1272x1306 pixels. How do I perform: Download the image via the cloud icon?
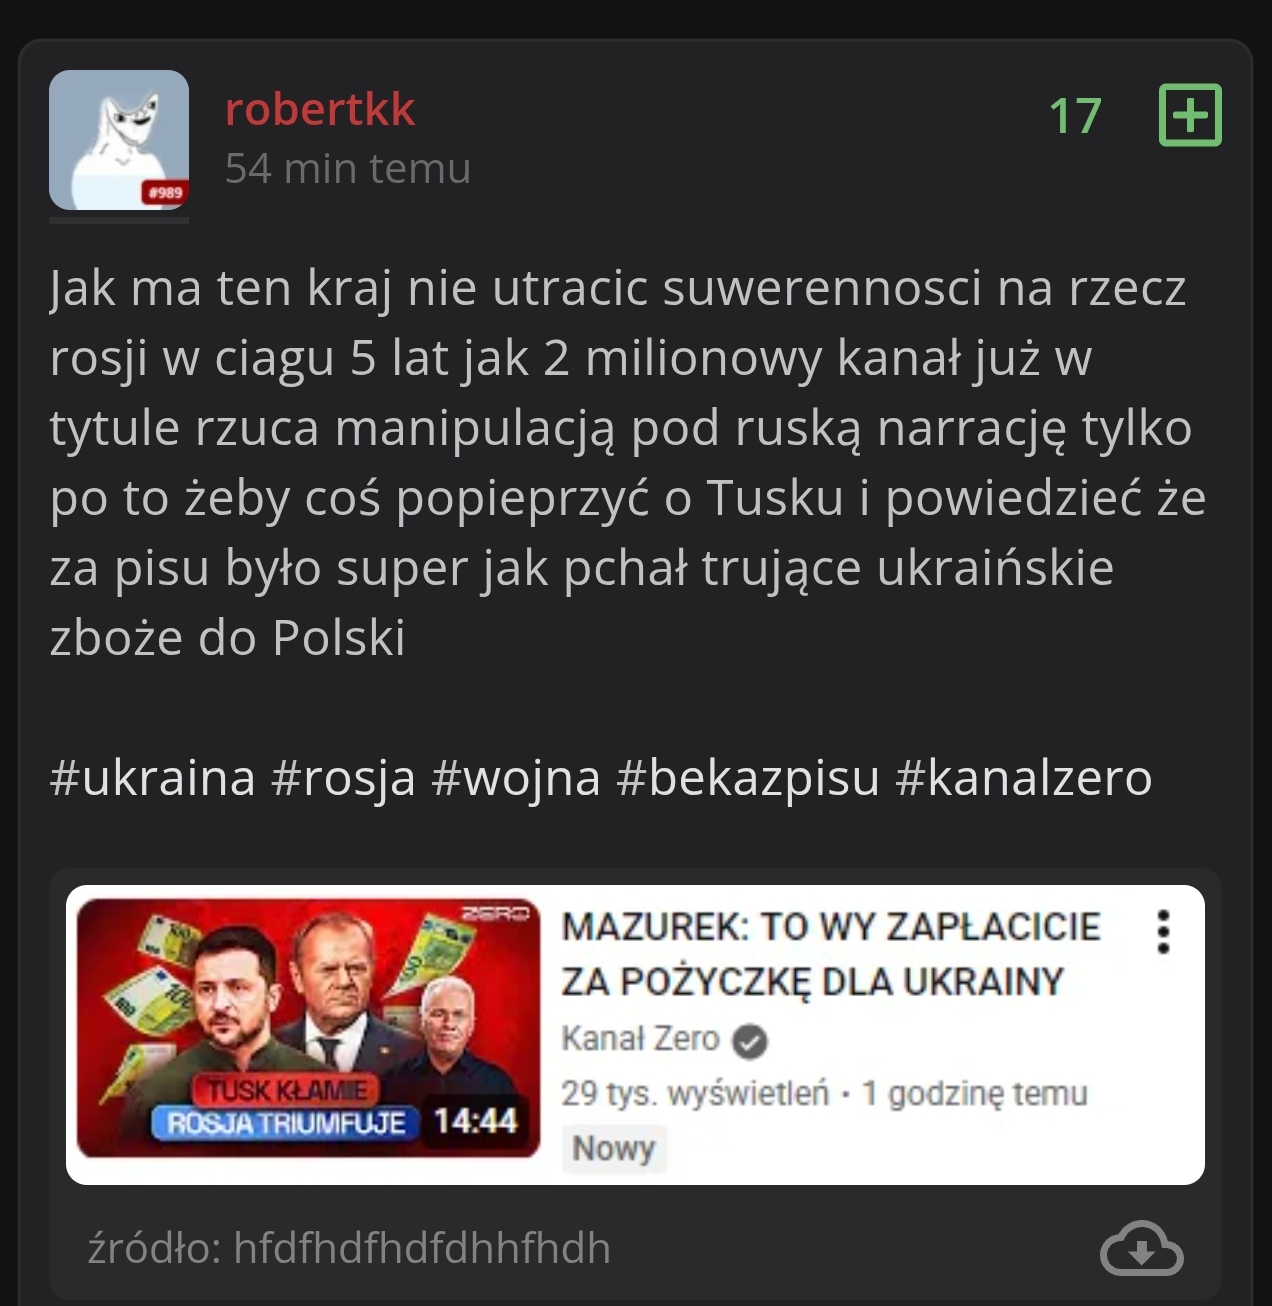coord(1141,1248)
